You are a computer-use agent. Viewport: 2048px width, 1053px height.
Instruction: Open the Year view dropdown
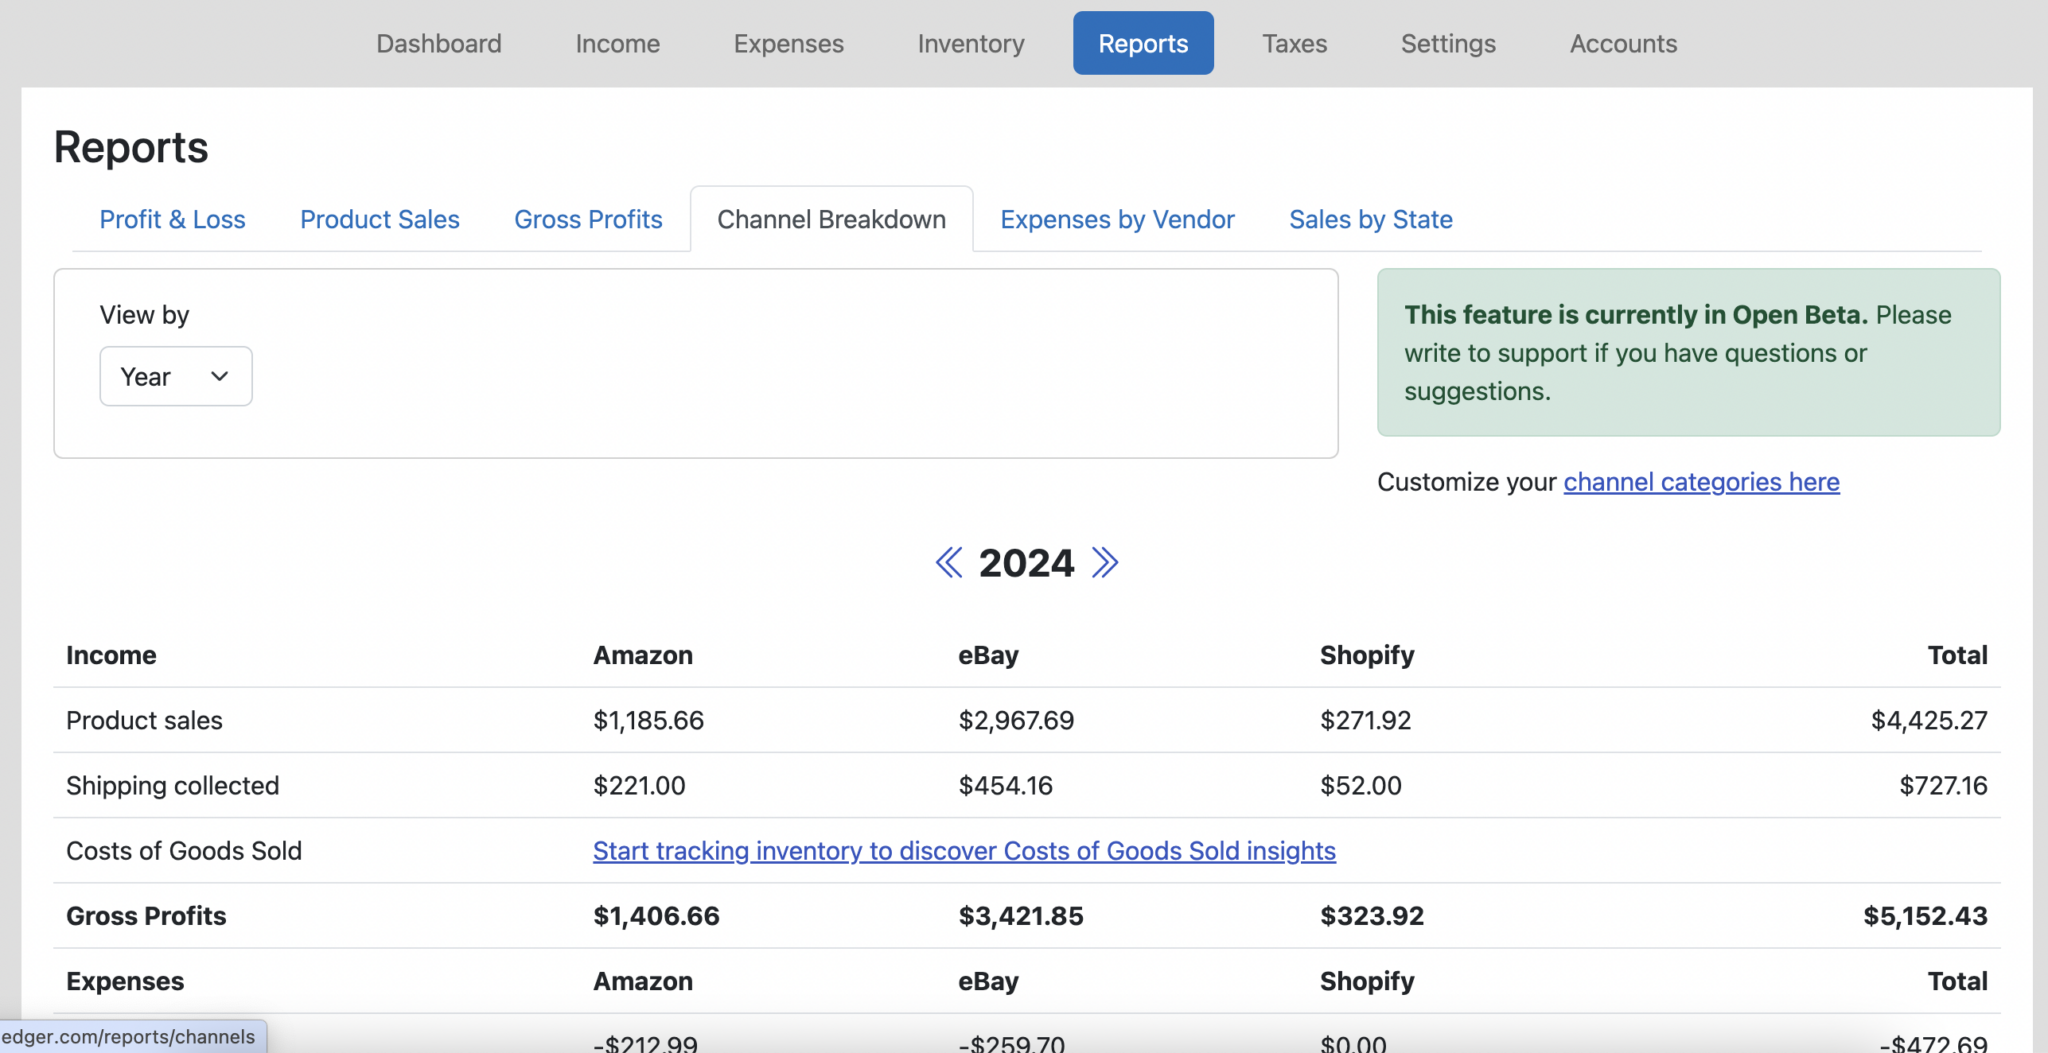tap(175, 376)
